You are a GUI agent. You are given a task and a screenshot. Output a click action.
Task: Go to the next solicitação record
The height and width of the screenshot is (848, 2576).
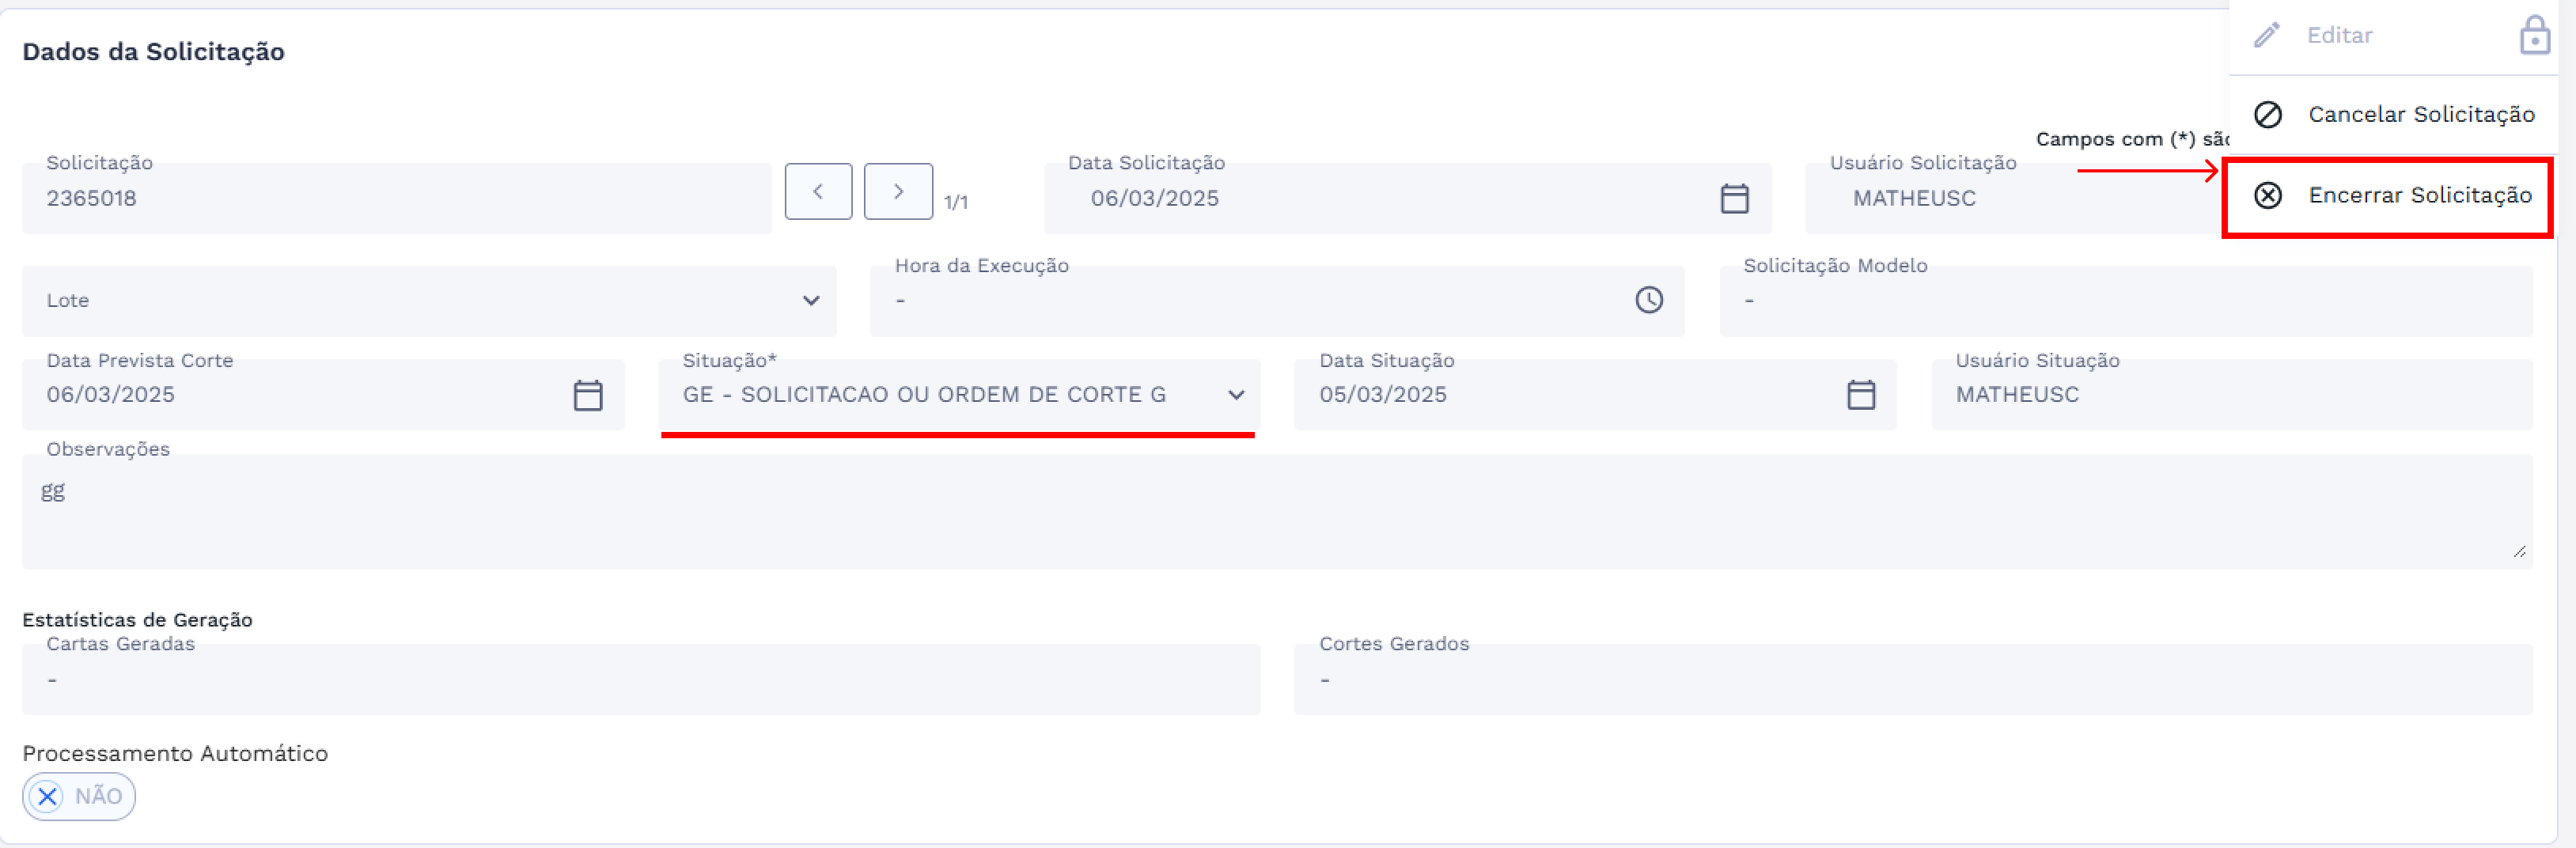tap(898, 191)
